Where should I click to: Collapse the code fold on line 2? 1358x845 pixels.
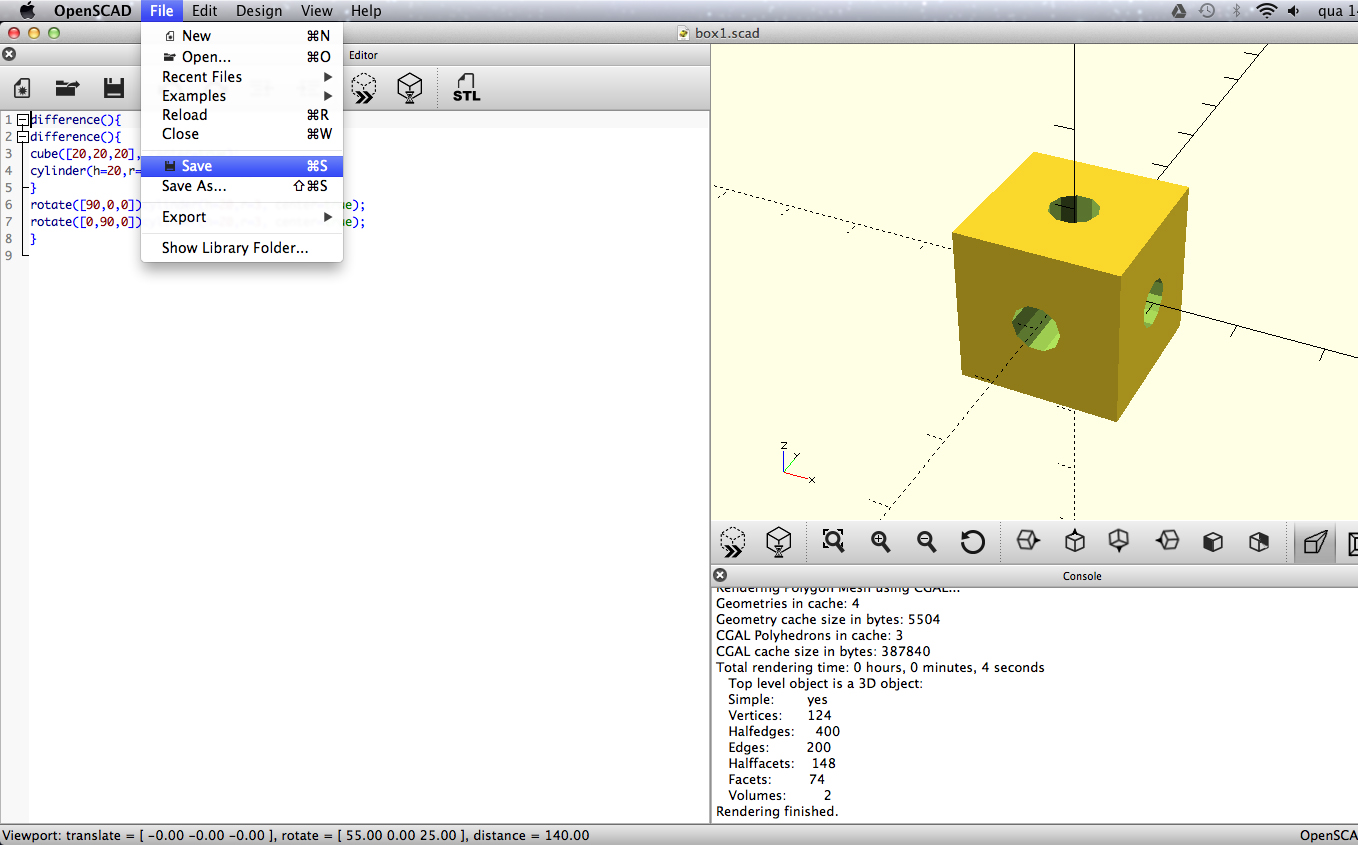pos(22,137)
